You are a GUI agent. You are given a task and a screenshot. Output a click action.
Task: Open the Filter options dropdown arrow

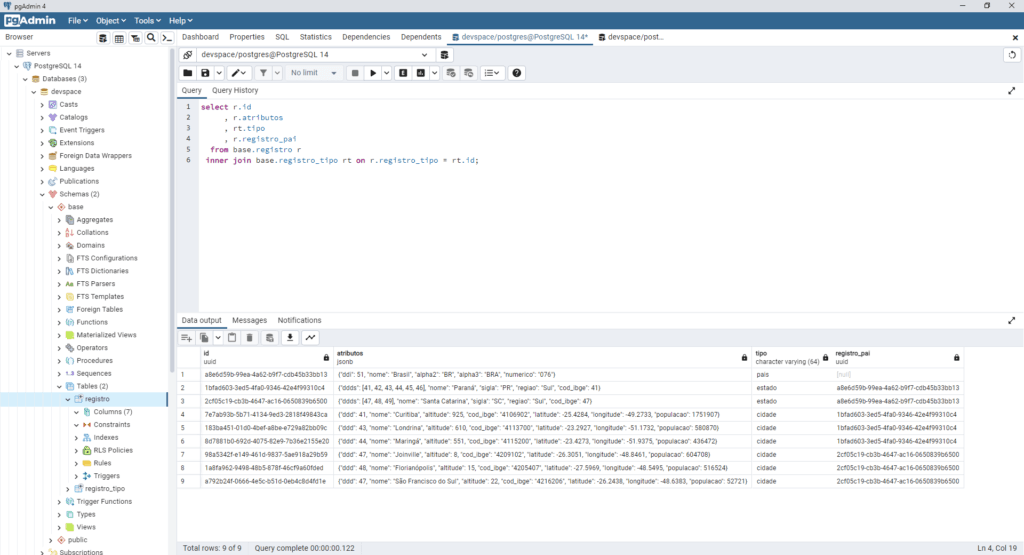click(x=277, y=73)
